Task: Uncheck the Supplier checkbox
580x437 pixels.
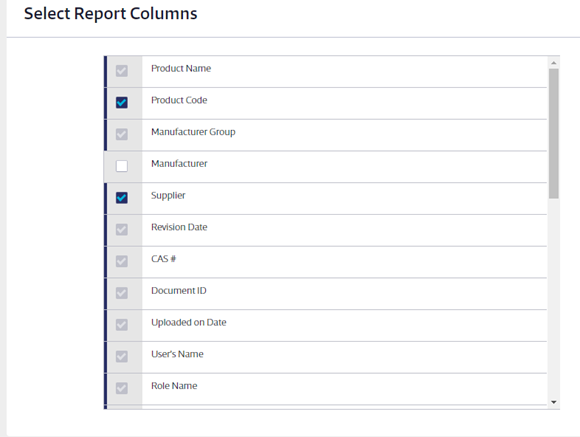Action: [122, 198]
